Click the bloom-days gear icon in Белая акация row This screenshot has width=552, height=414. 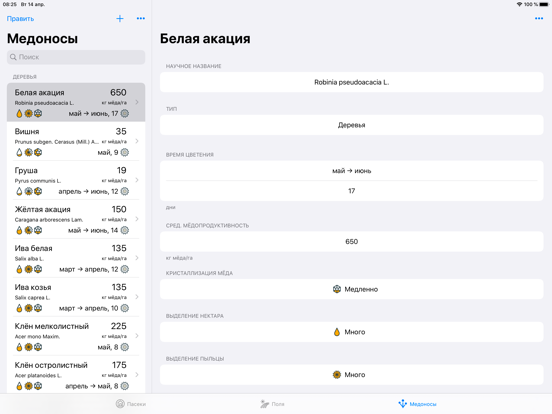[125, 113]
